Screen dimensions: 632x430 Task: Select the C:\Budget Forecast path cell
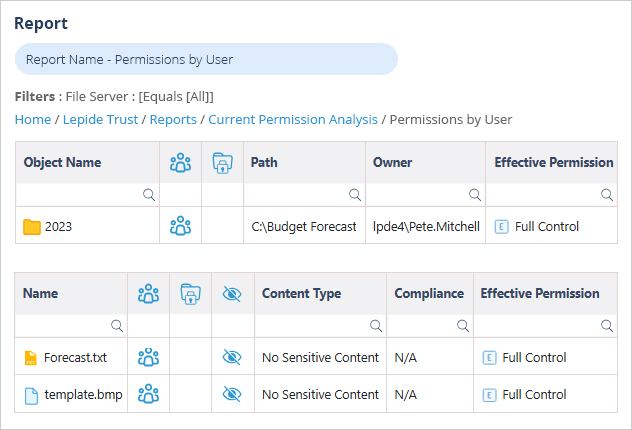click(304, 227)
